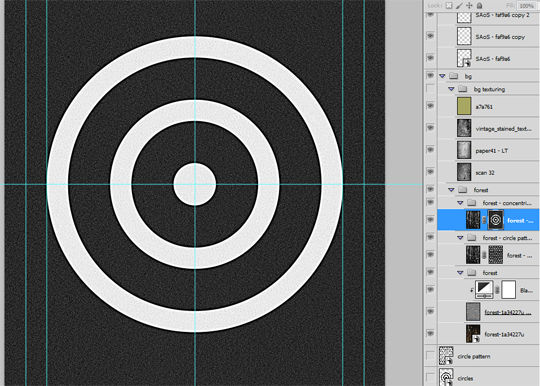Click the bg group folder icon
Screen dimensions: 540x386
point(454,76)
